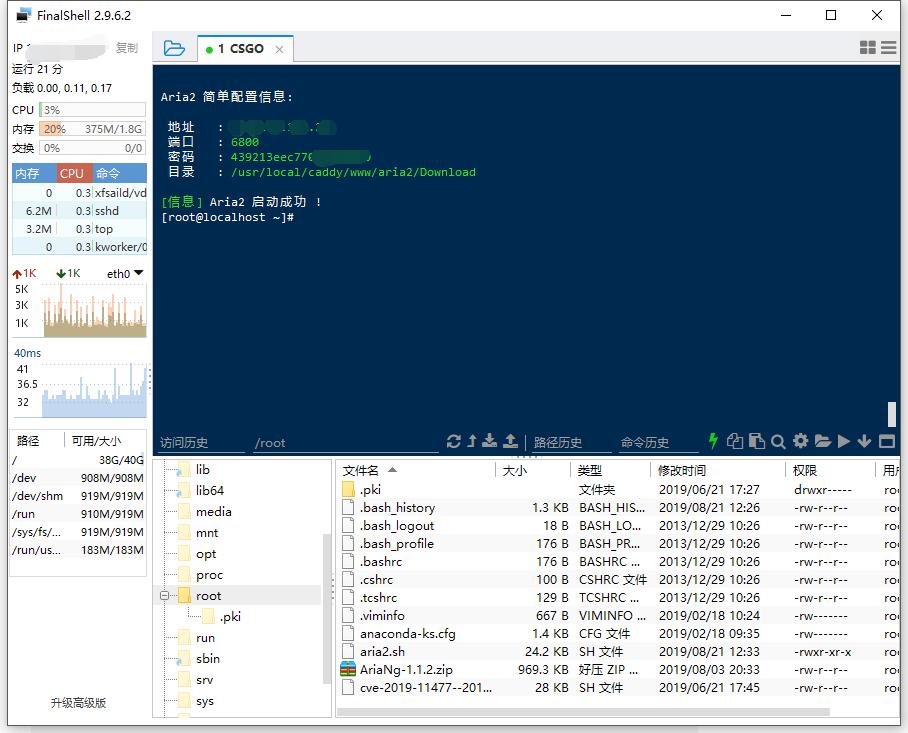
Task: Click the down arrow icon in terminal toolbar
Action: pos(864,441)
